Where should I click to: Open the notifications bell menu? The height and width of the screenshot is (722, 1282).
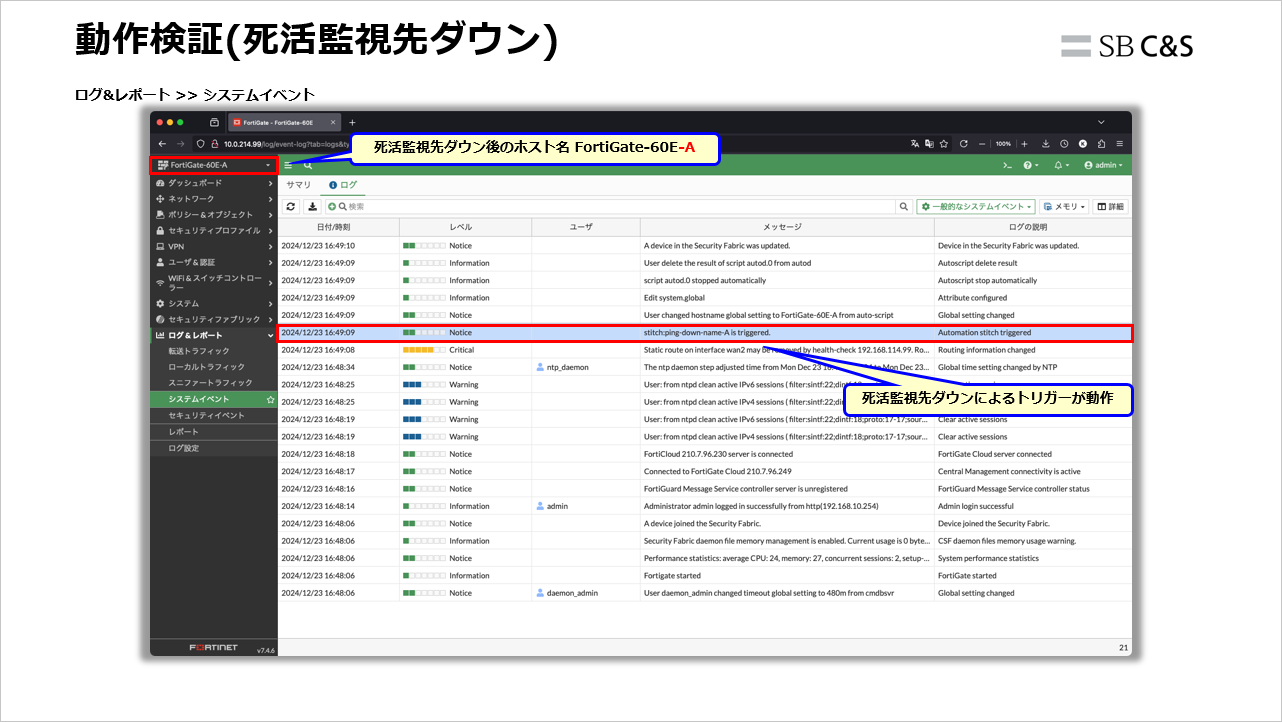(x=1062, y=165)
